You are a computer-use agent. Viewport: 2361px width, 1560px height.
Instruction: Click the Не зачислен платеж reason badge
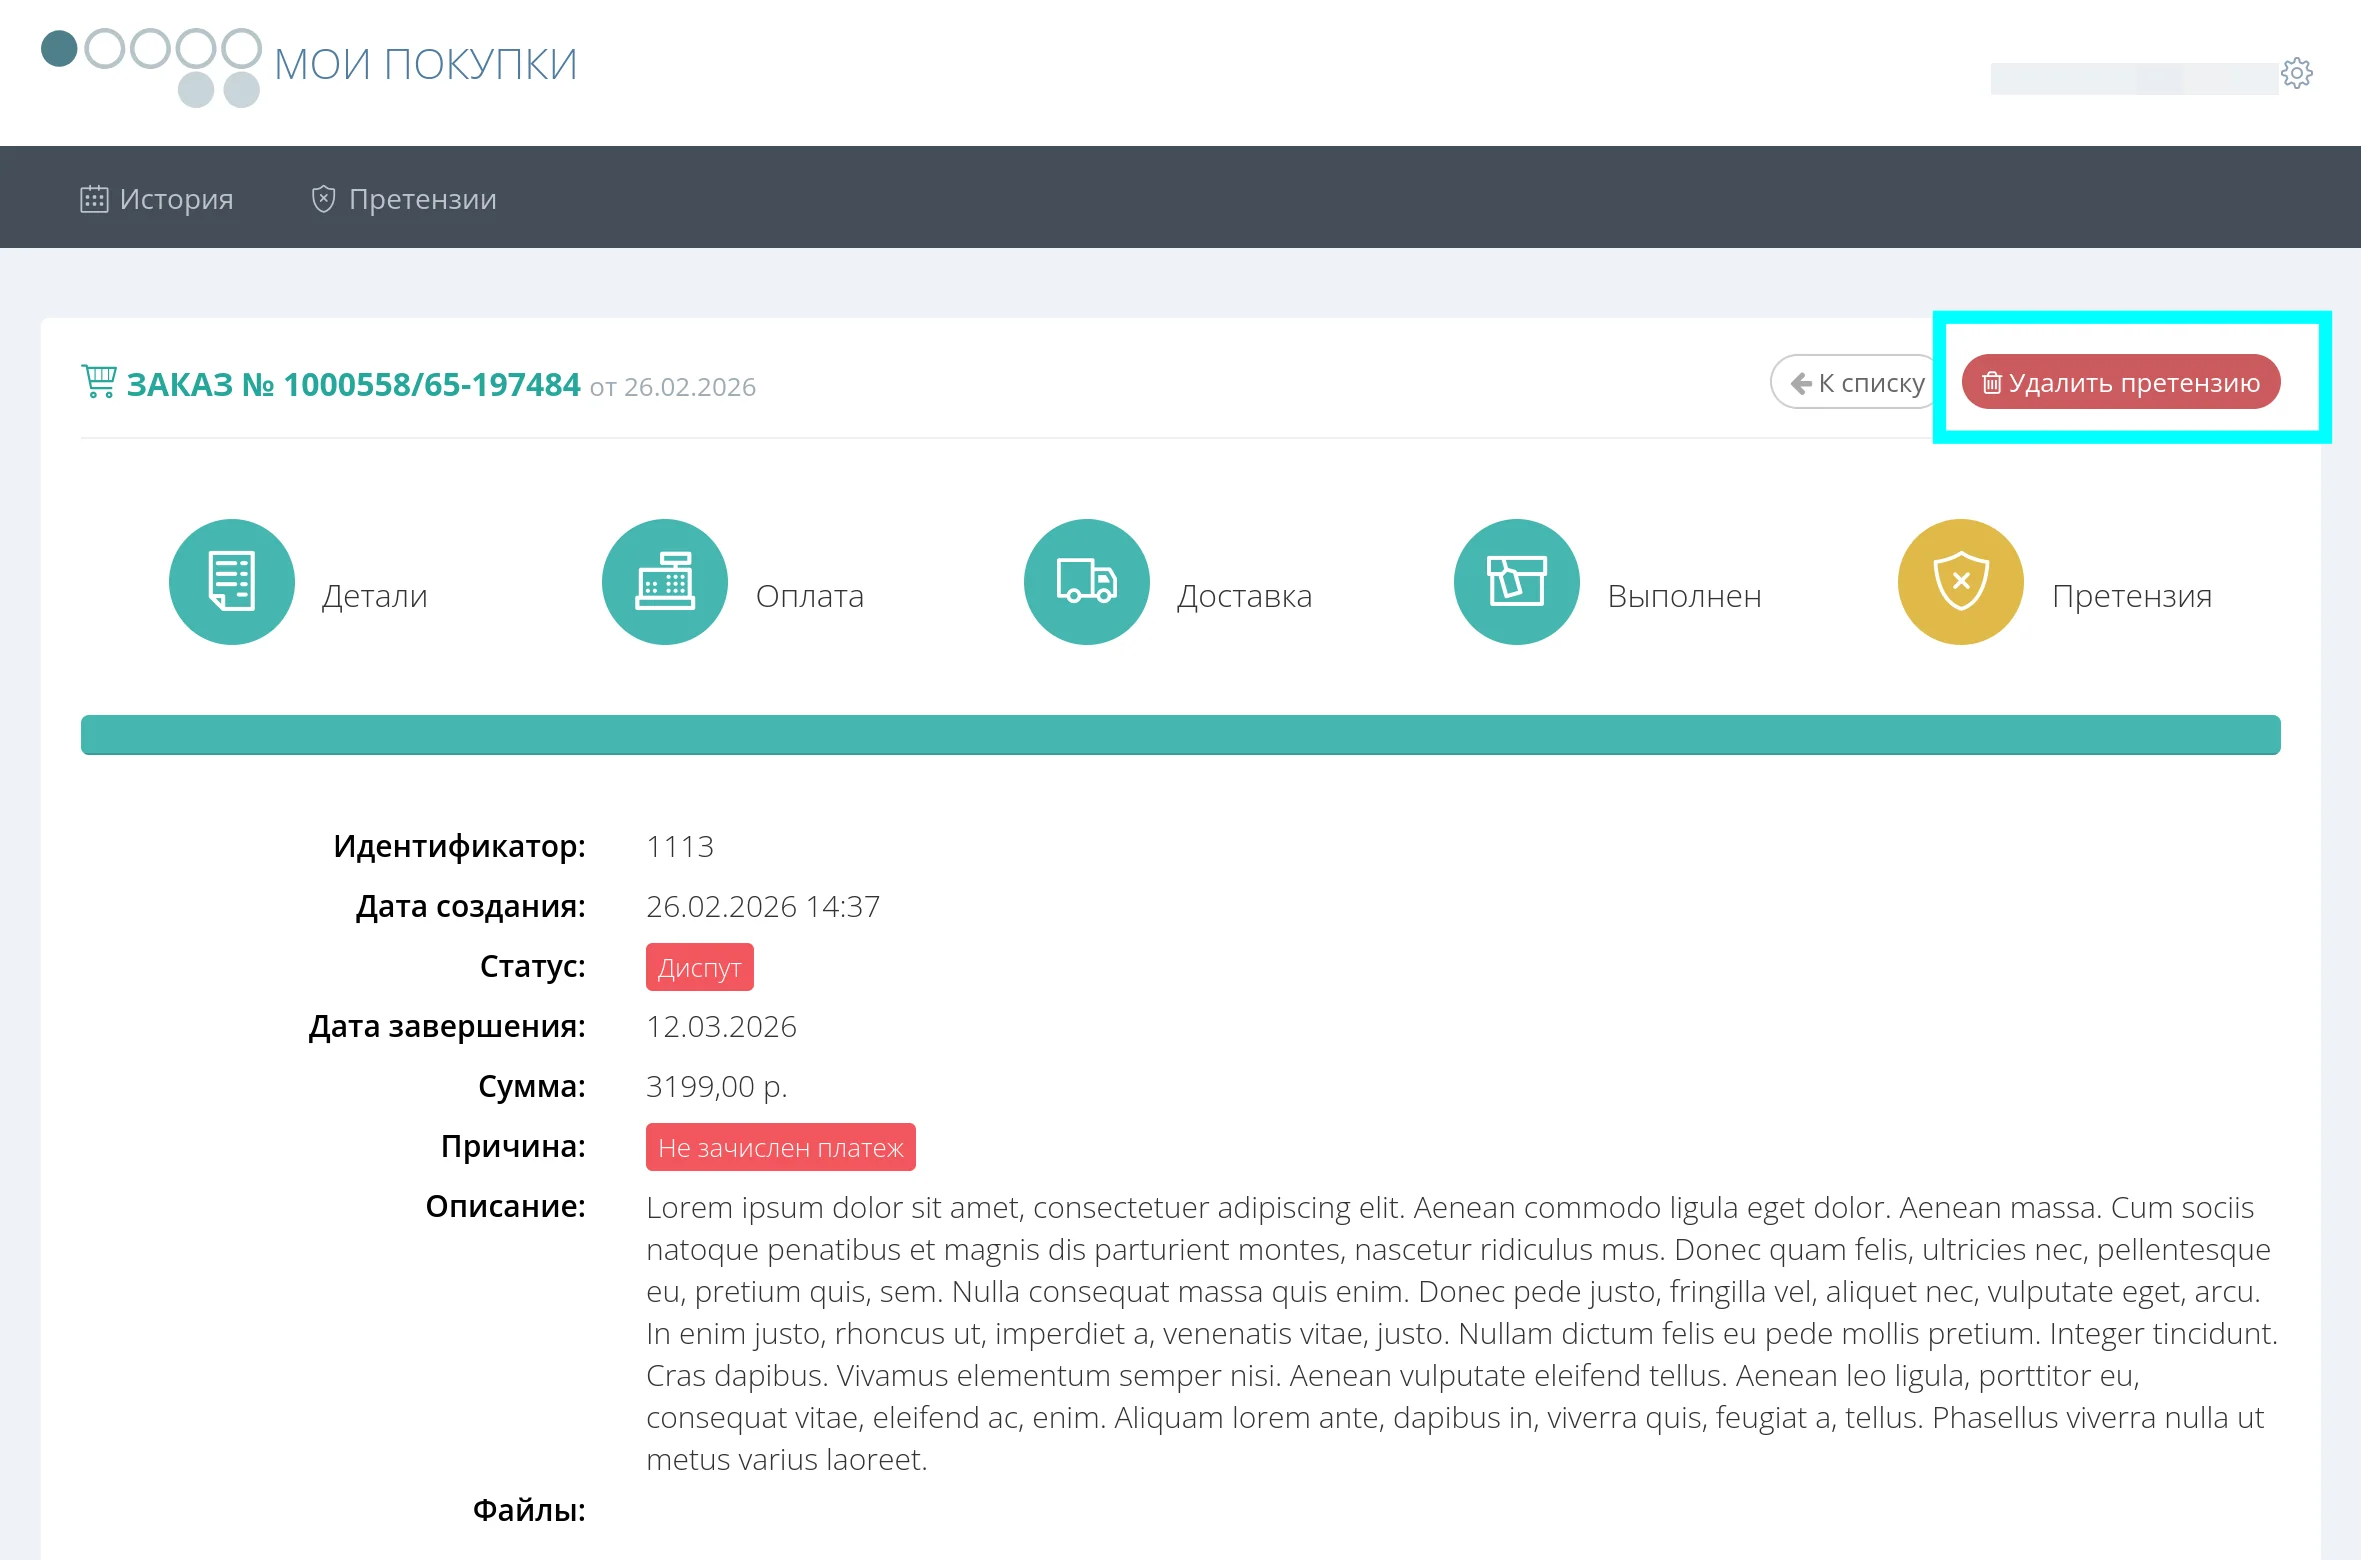(x=780, y=1148)
